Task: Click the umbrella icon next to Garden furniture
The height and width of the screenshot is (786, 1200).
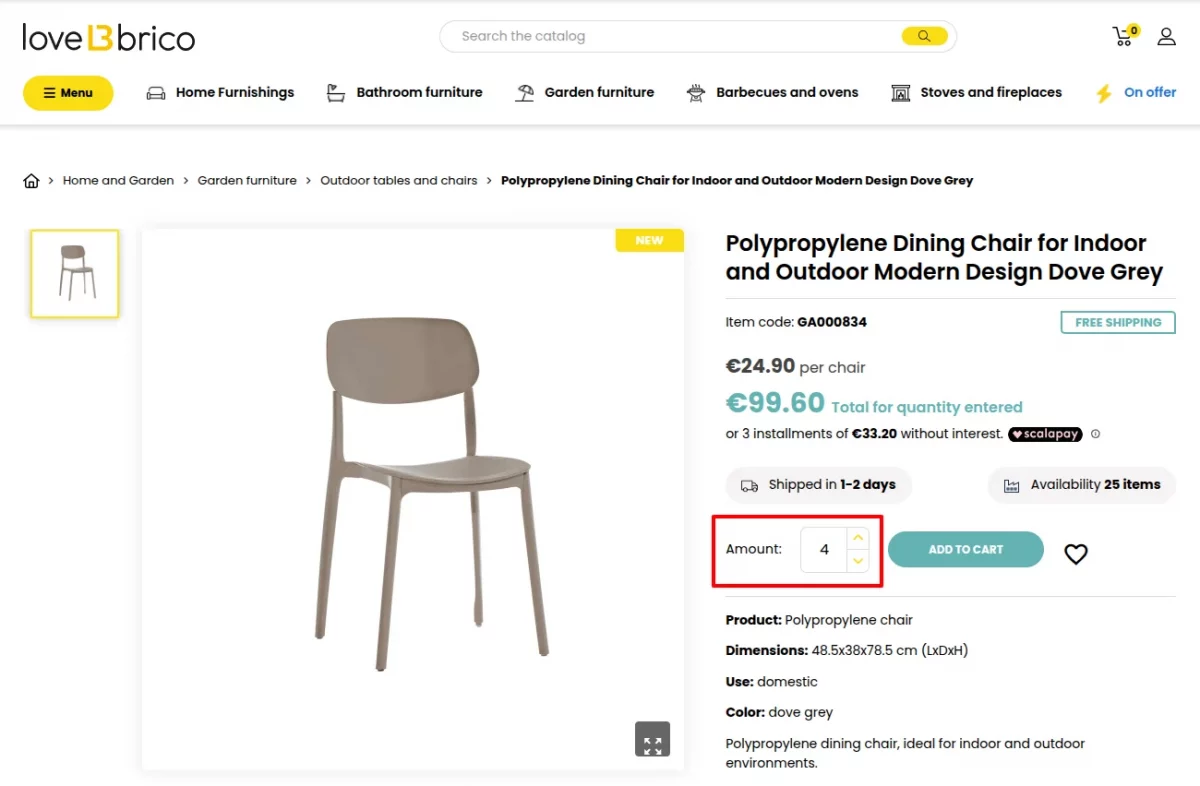Action: (522, 92)
